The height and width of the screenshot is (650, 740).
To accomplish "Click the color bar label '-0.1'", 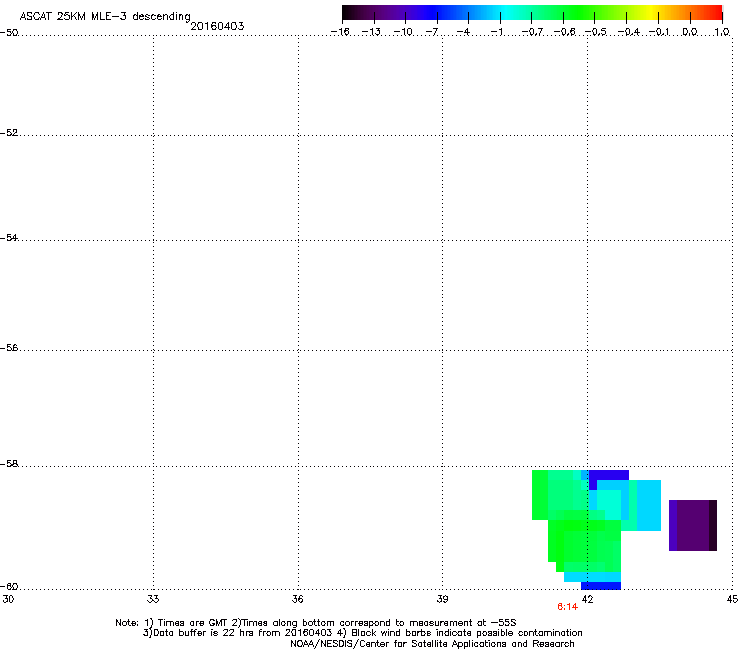I will pyautogui.click(x=659, y=32).
